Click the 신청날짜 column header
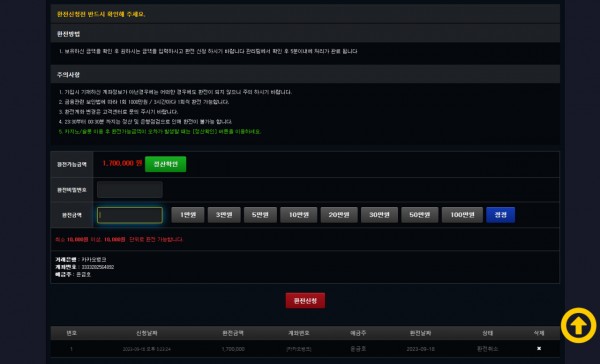 pos(147,333)
